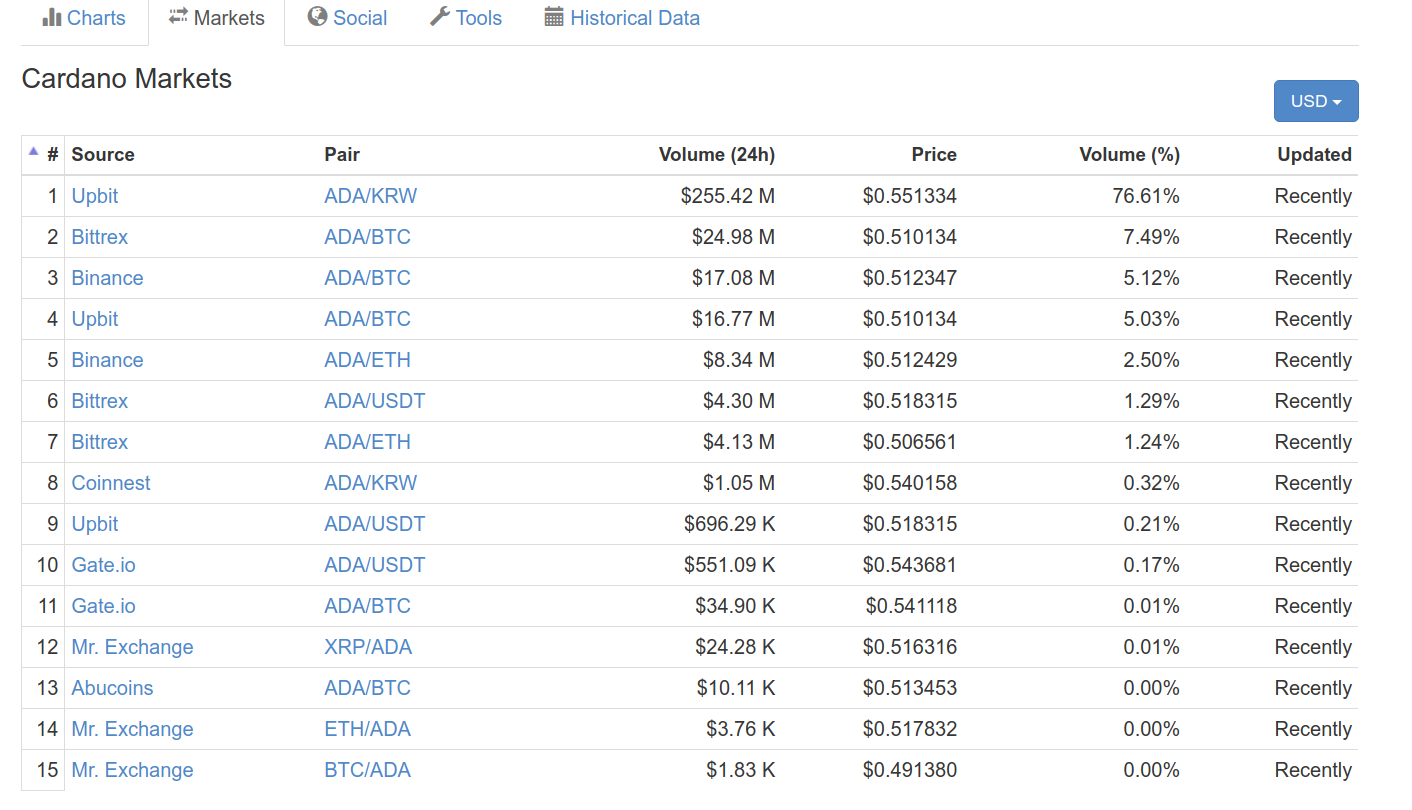Switch to the Markets tab
This screenshot has height=810, width=1412.
click(216, 18)
